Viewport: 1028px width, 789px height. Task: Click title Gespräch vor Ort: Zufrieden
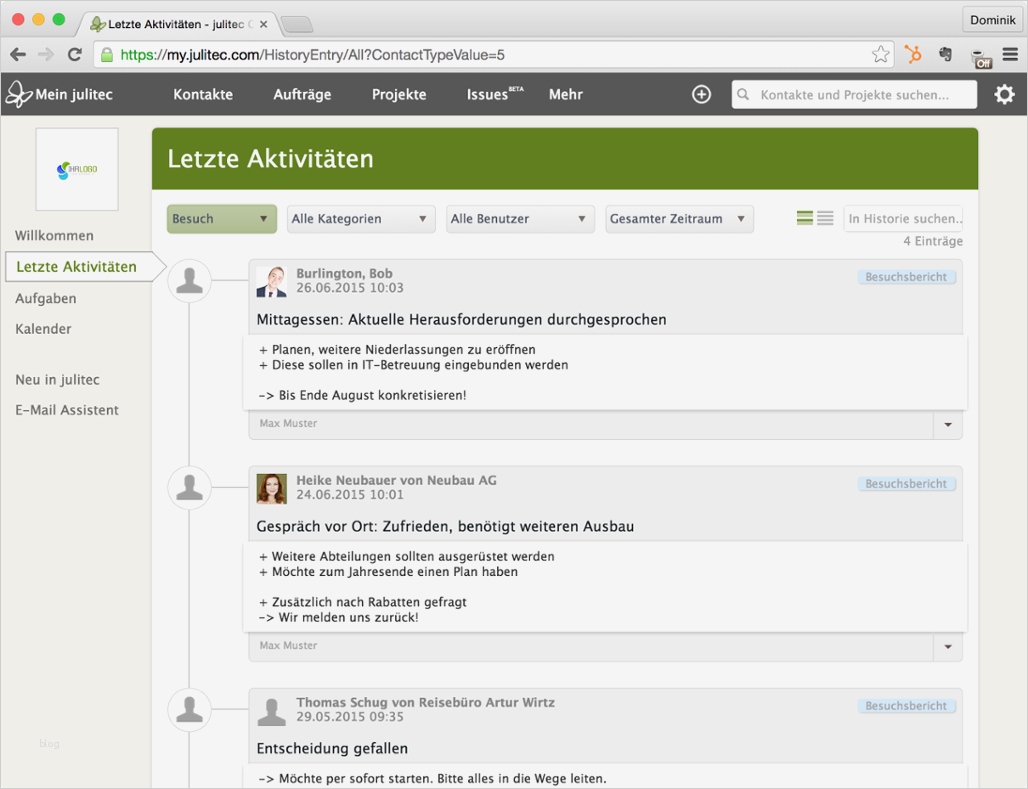[x=445, y=526]
